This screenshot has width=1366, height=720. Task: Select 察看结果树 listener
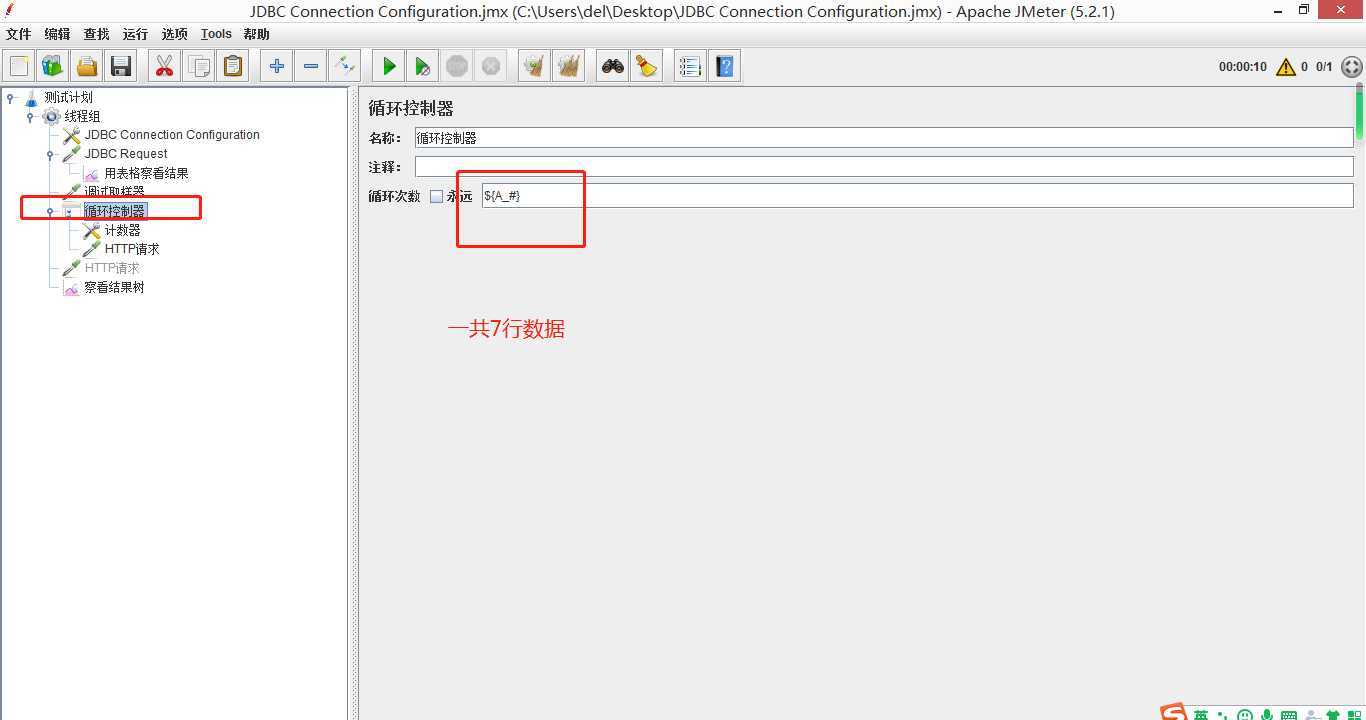114,287
